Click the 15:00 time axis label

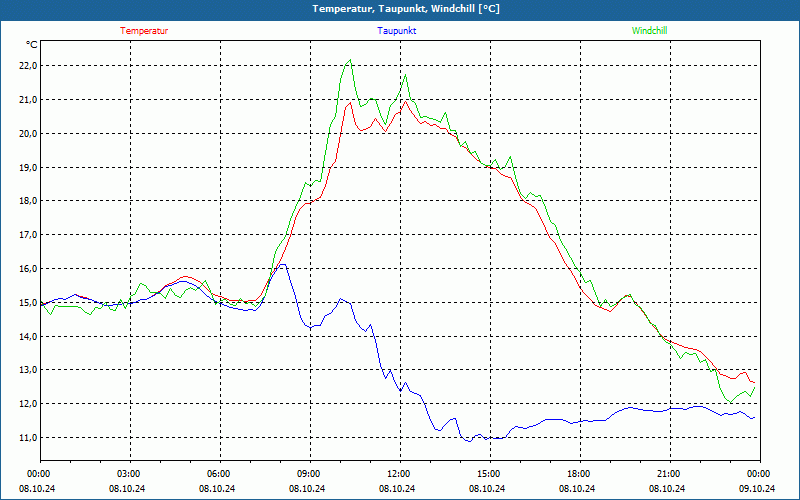488,473
